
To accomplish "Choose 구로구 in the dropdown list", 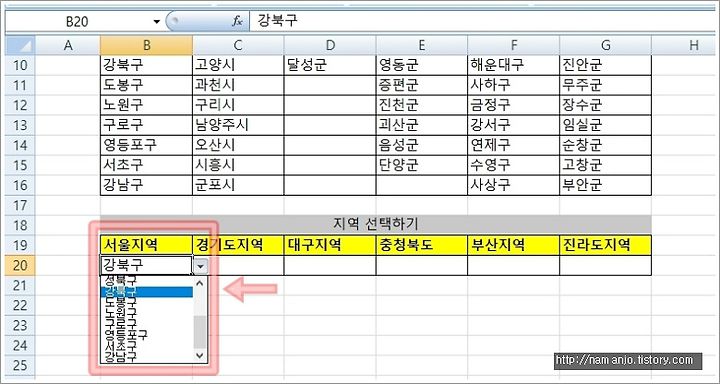I will [x=146, y=323].
